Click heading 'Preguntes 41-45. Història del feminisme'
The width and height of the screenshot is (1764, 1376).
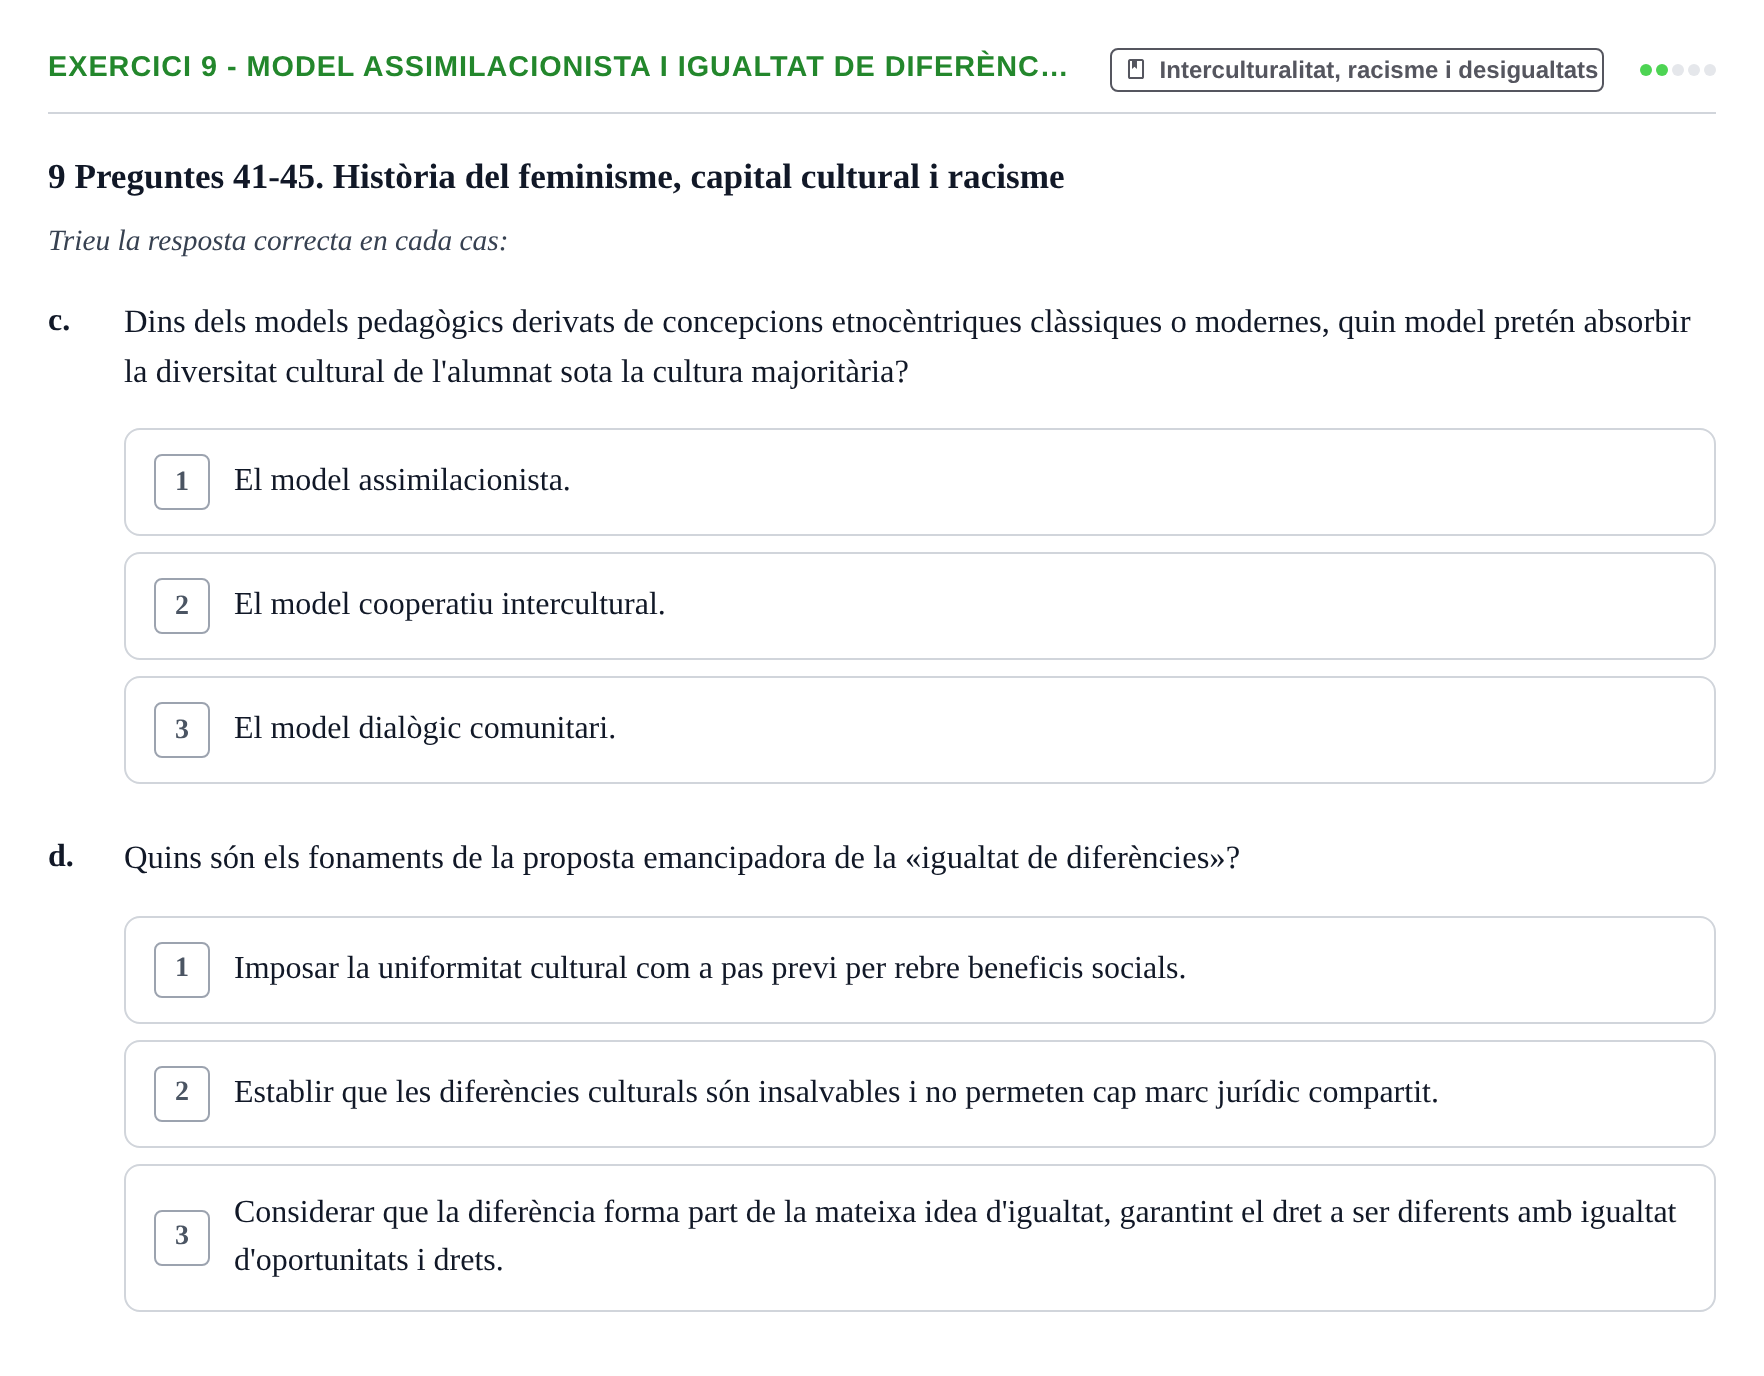point(556,177)
